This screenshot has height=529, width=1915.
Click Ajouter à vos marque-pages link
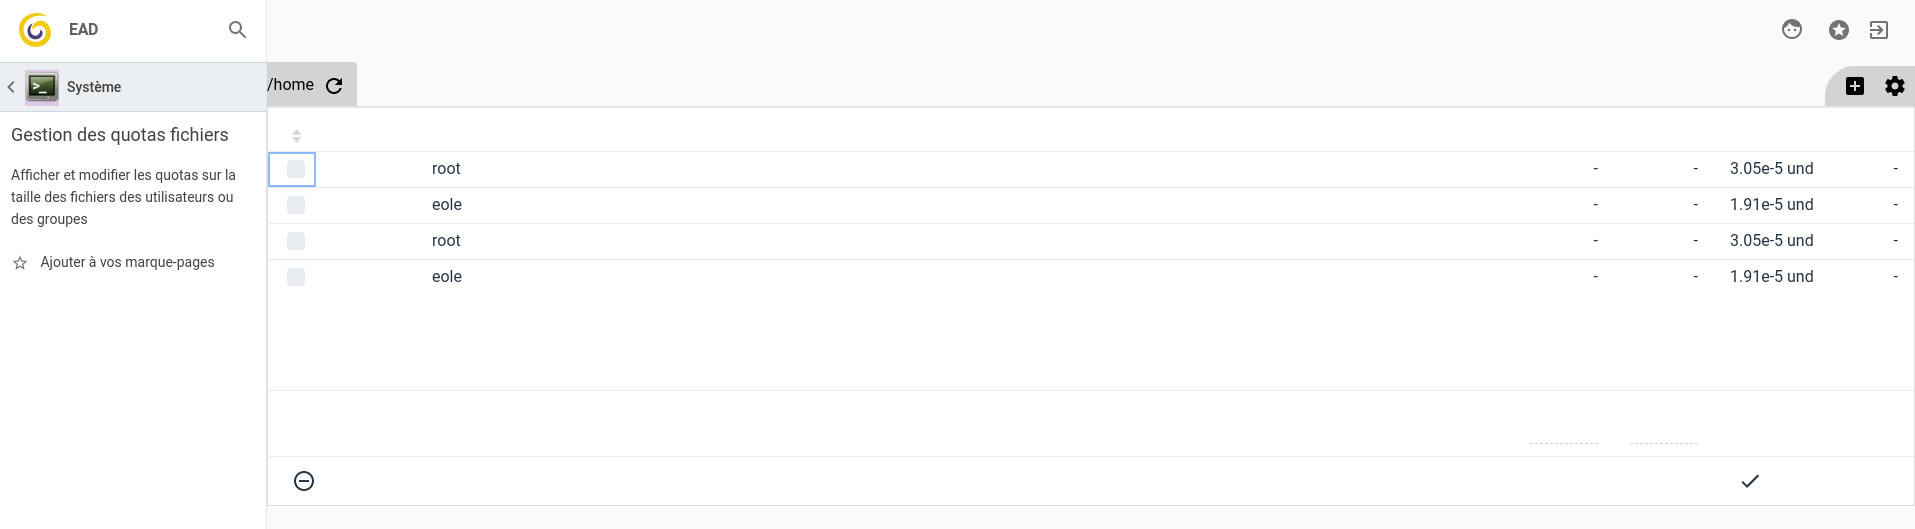click(x=127, y=262)
